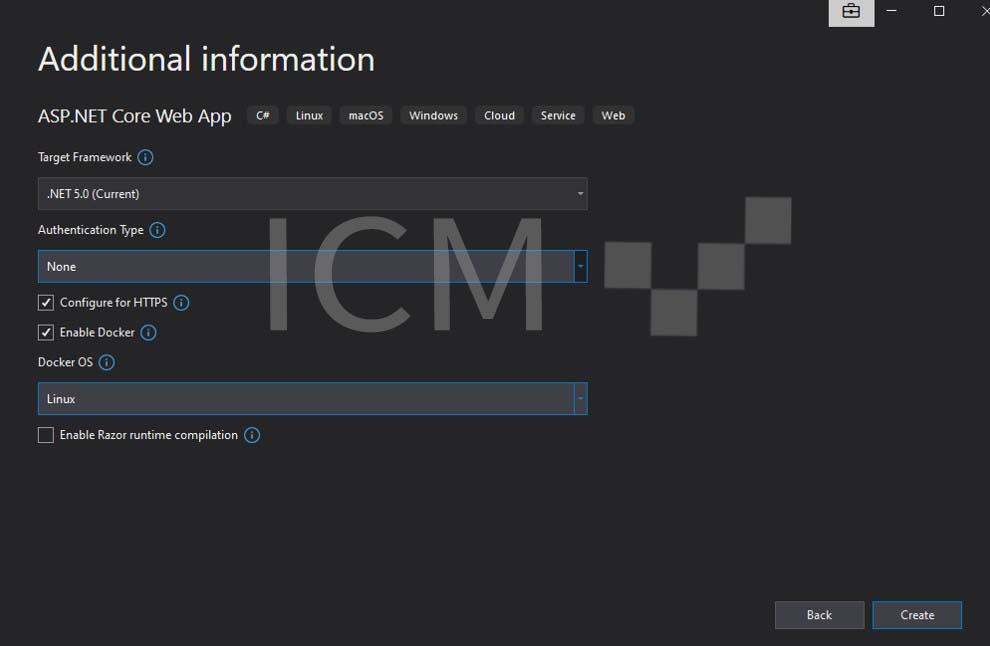Click the macOS platform tag
The width and height of the screenshot is (990, 646).
pyautogui.click(x=366, y=116)
